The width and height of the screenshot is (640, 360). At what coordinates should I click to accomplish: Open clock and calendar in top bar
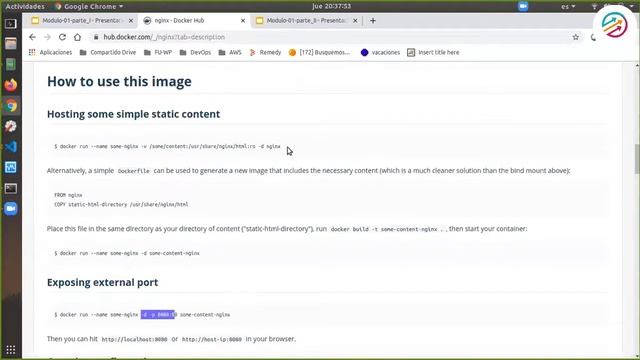[x=331, y=6]
